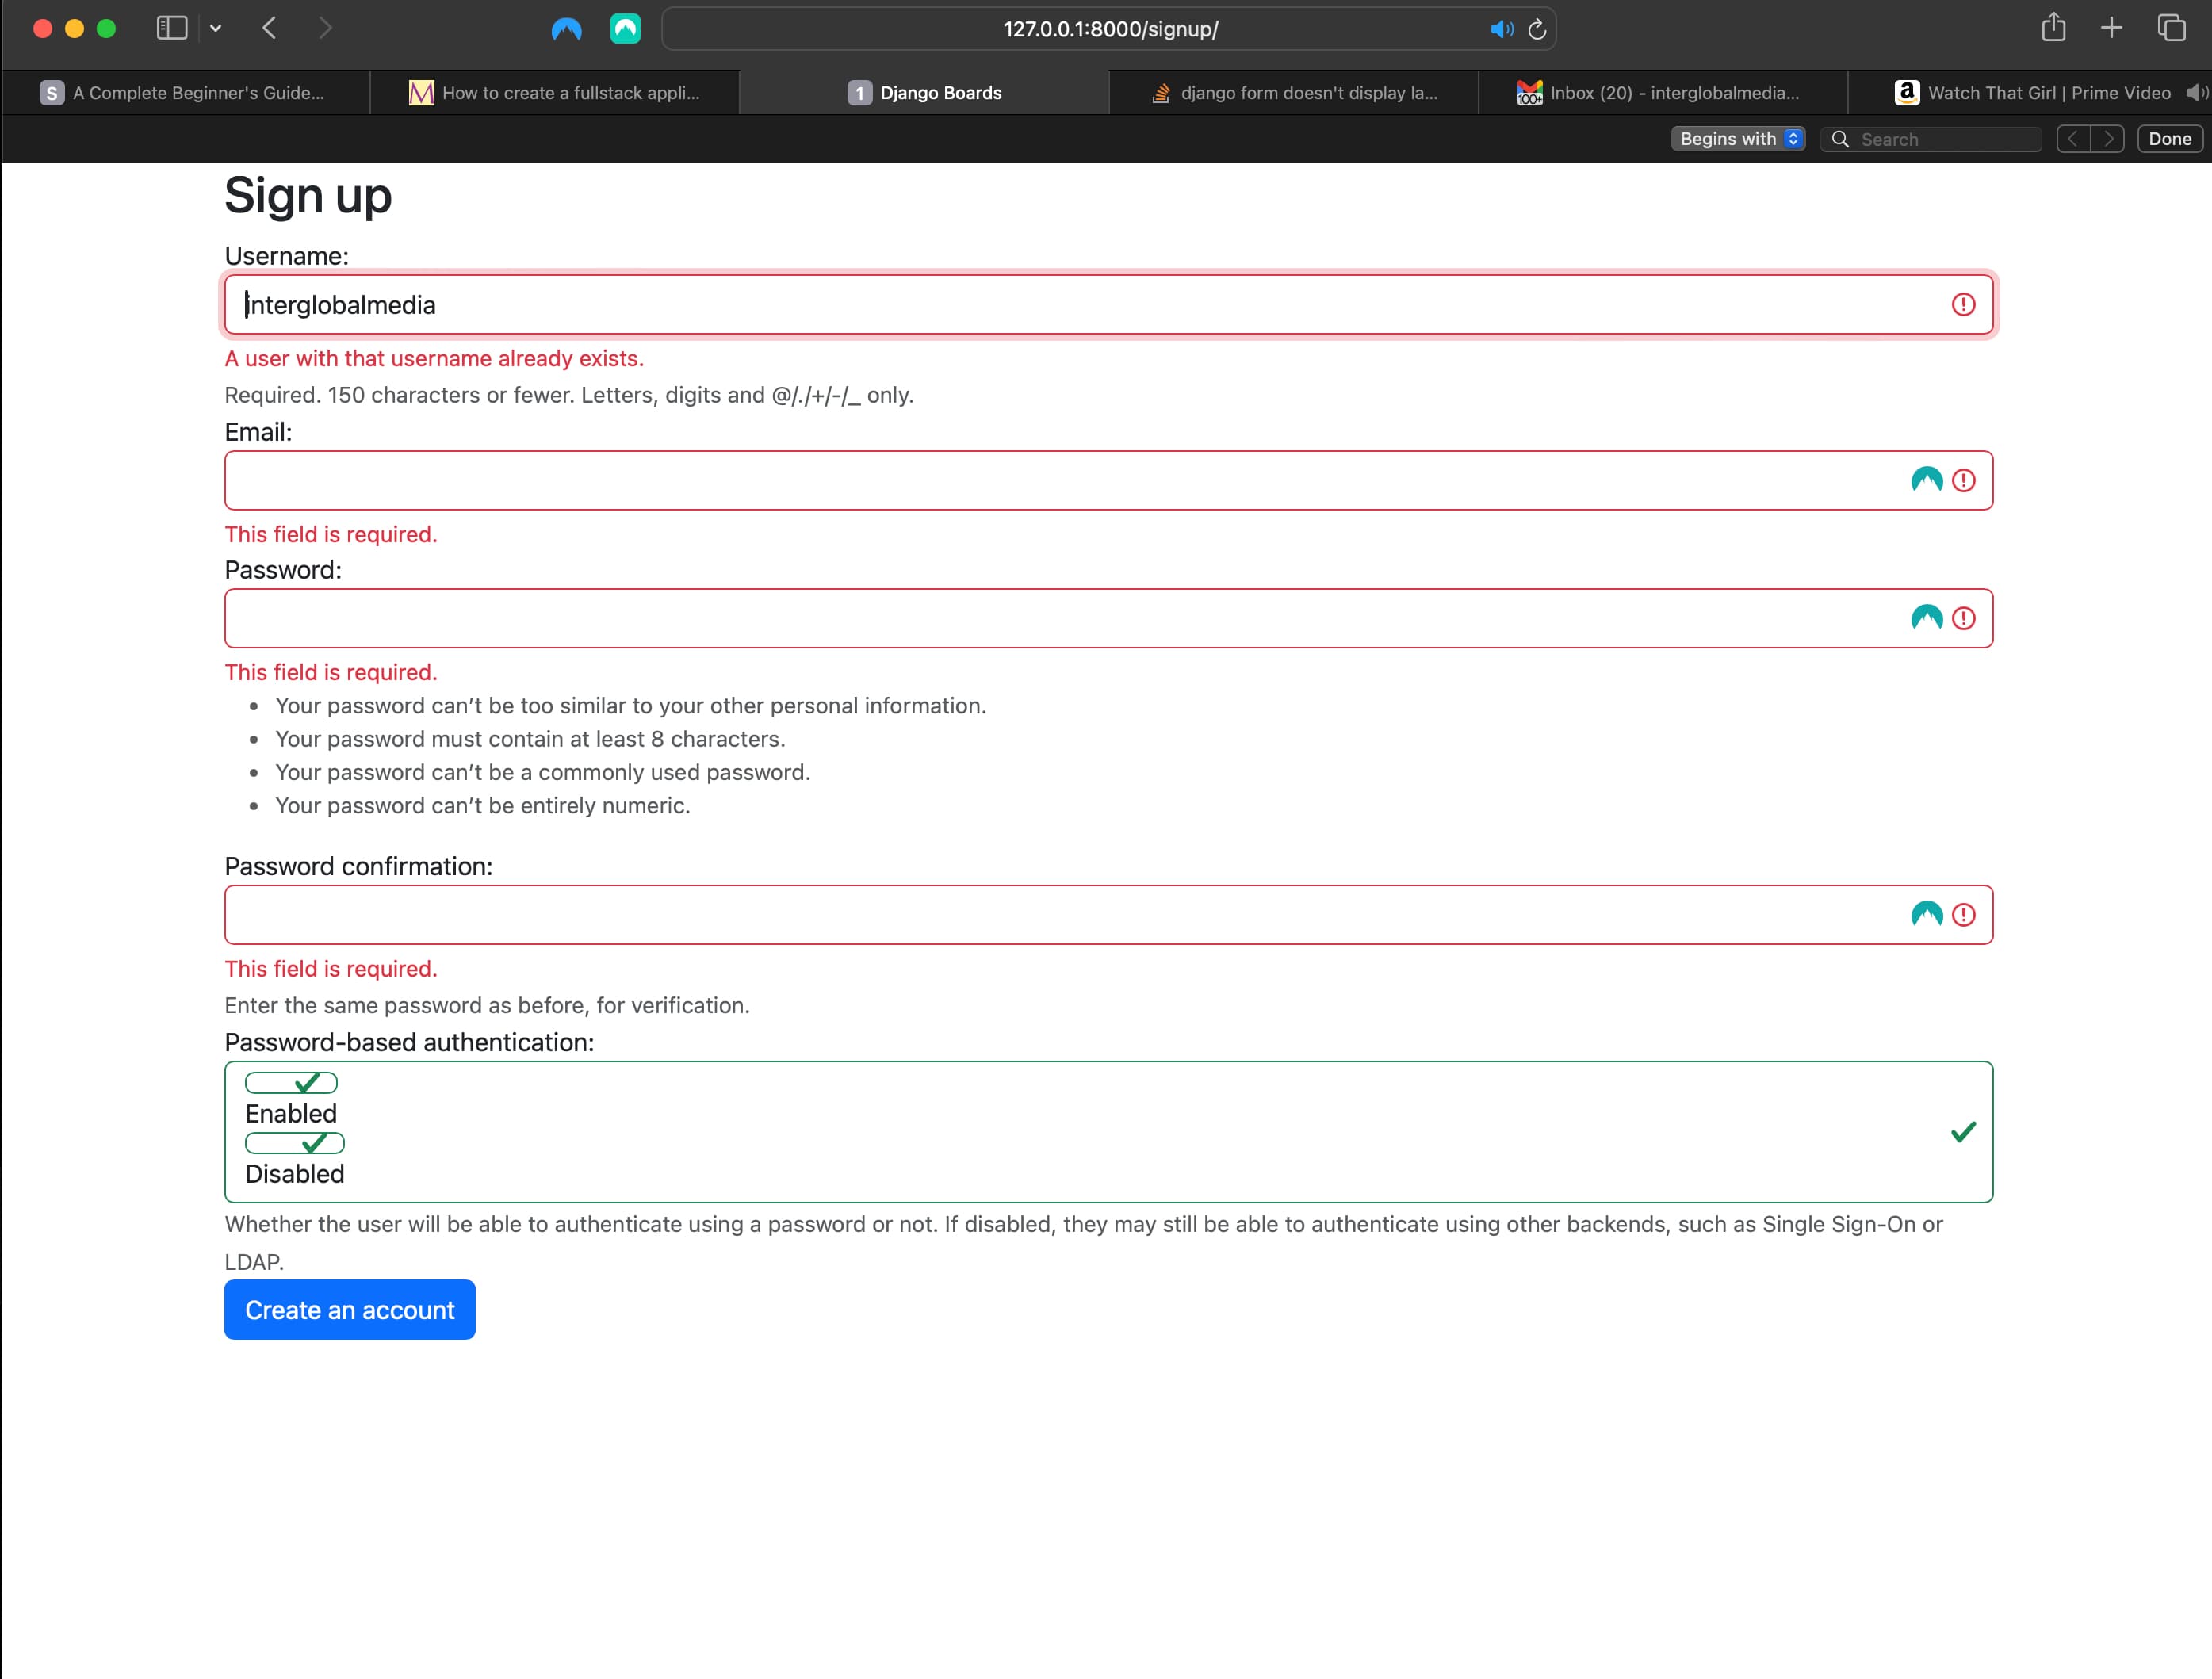This screenshot has width=2212, height=1679.
Task: Go forward with the forward arrow
Action: [x=324, y=28]
